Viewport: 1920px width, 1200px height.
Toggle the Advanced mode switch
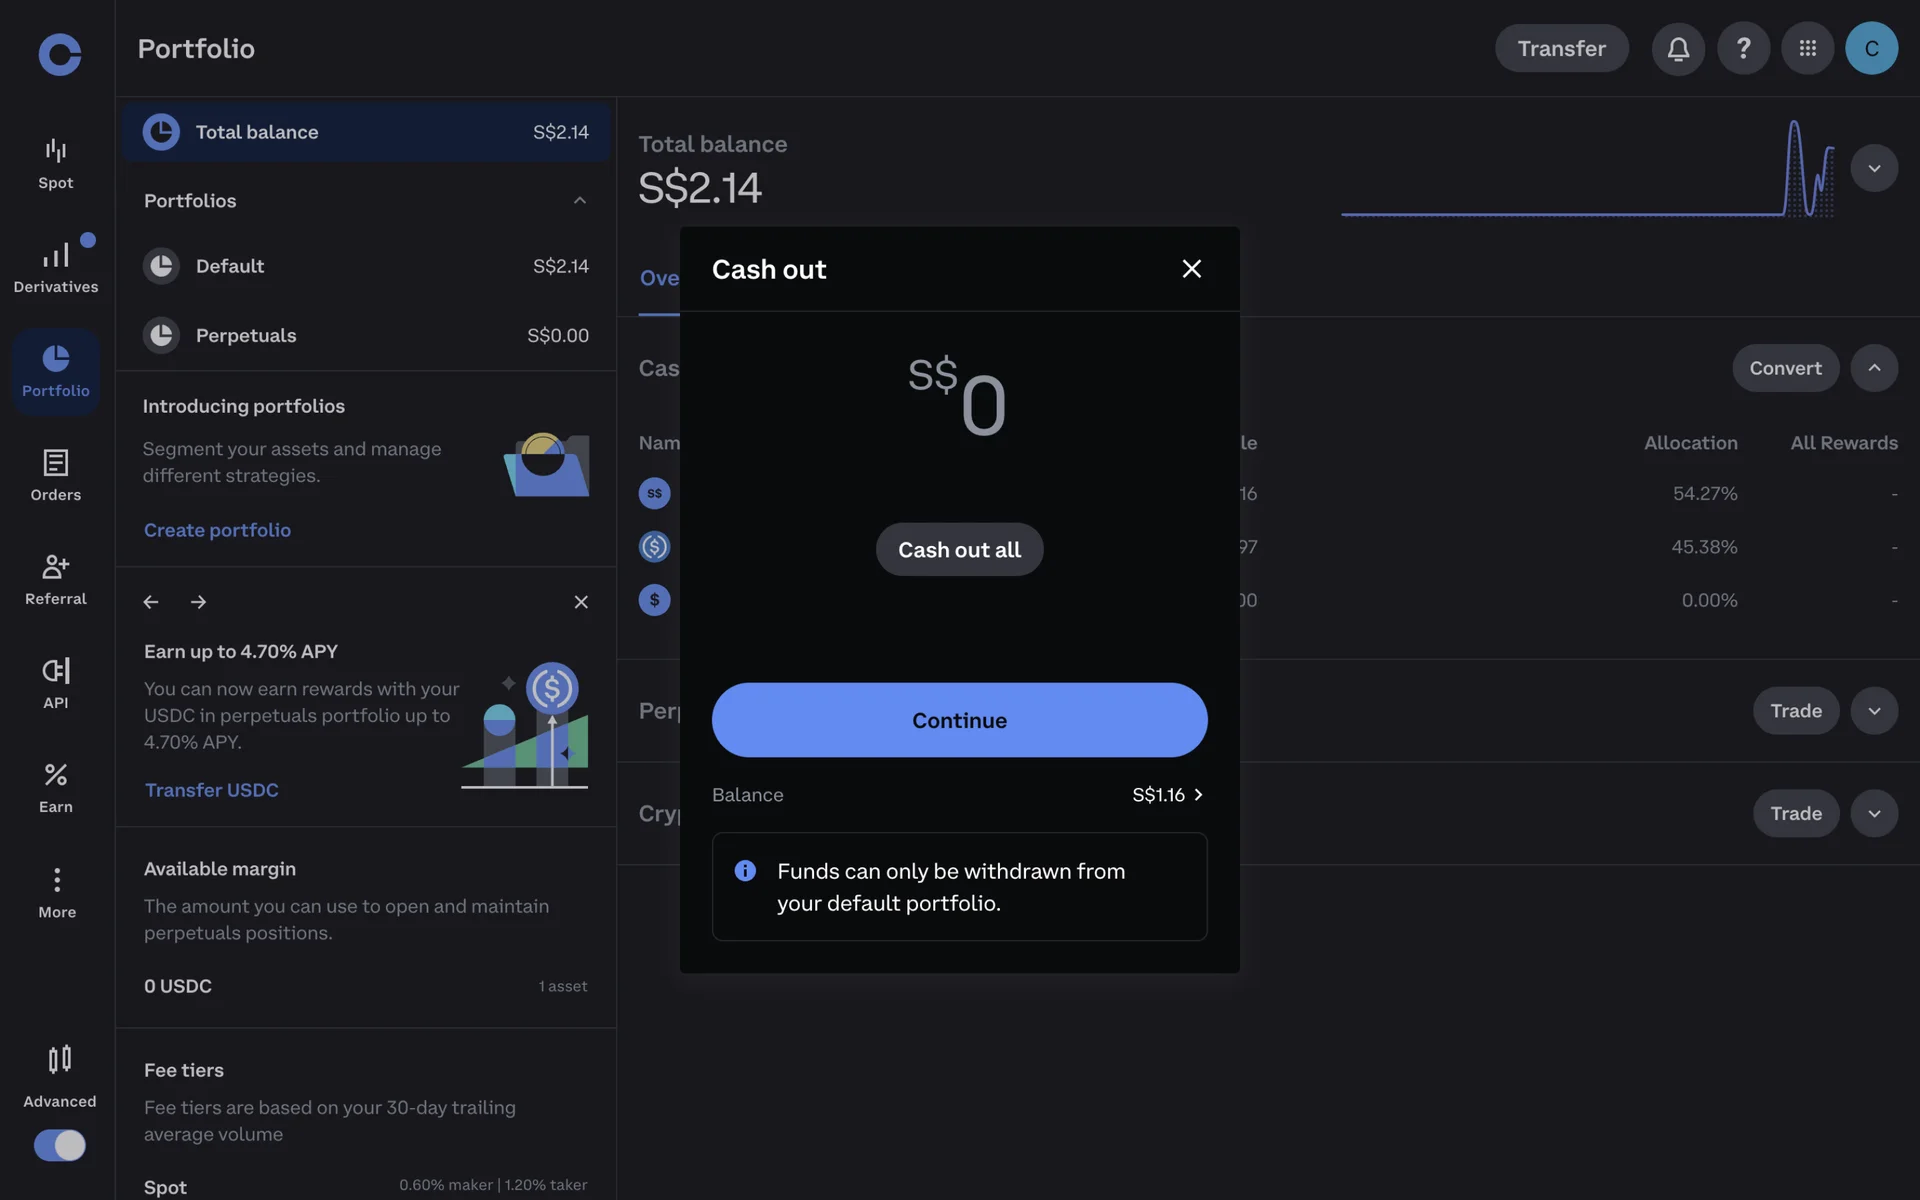60,1145
